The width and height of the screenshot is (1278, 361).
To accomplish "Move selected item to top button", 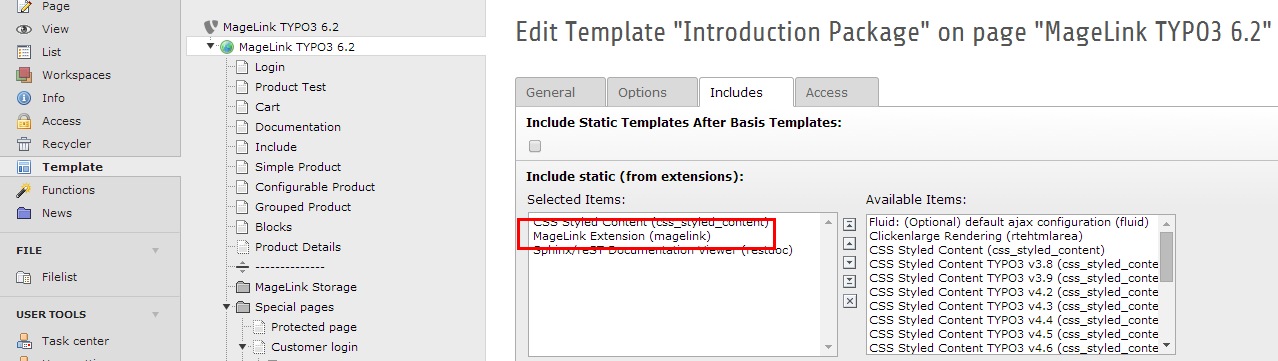I will 850,225.
